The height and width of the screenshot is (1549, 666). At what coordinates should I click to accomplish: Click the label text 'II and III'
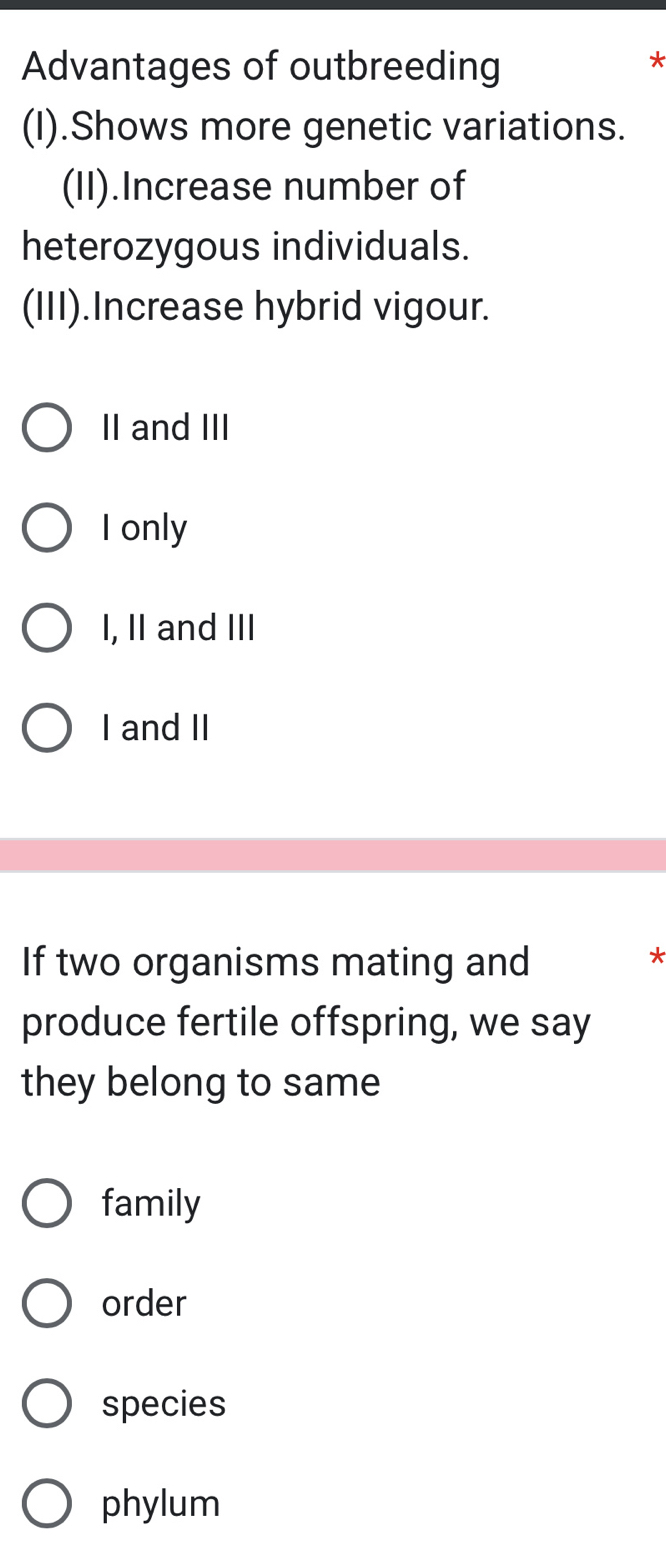pos(165,427)
